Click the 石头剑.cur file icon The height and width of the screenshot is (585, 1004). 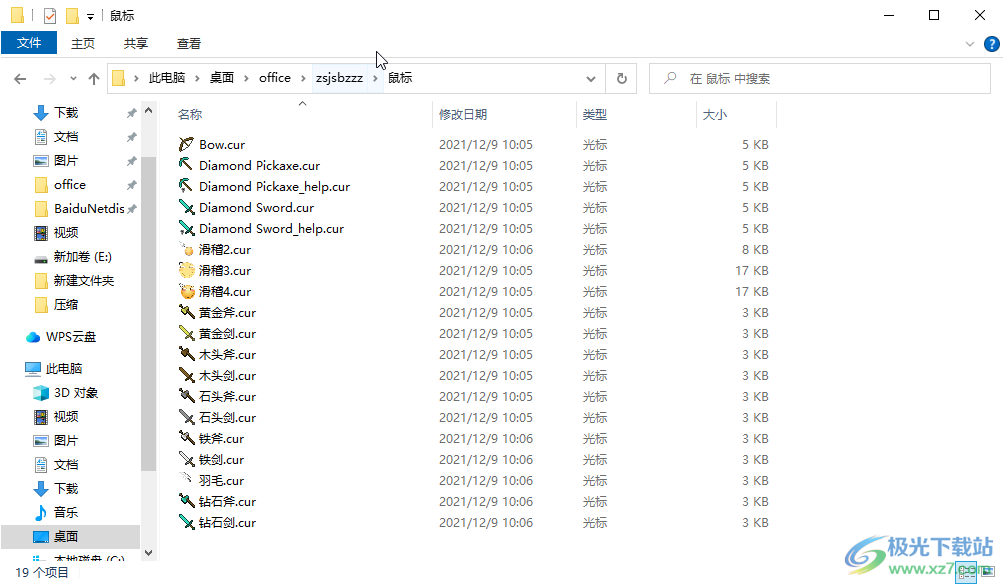[186, 418]
